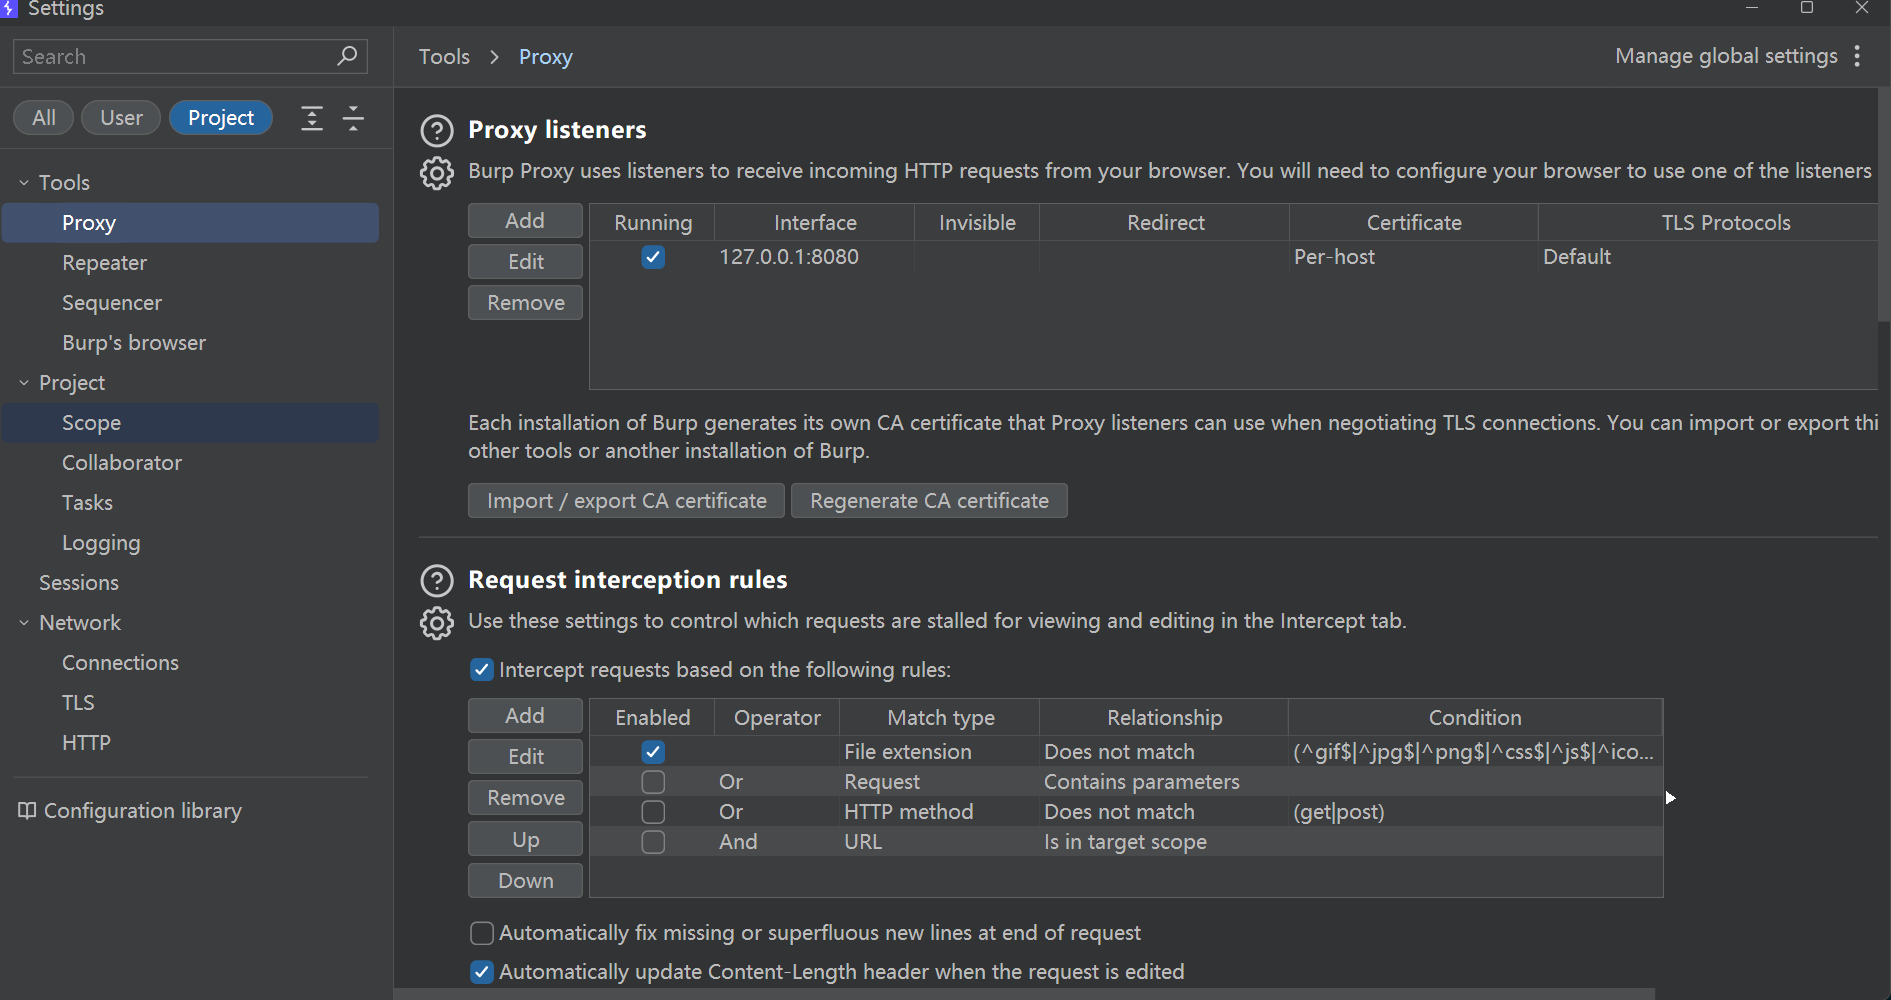Click the settings Search input field
Screen dimensions: 1891x1000
[x=175, y=57]
